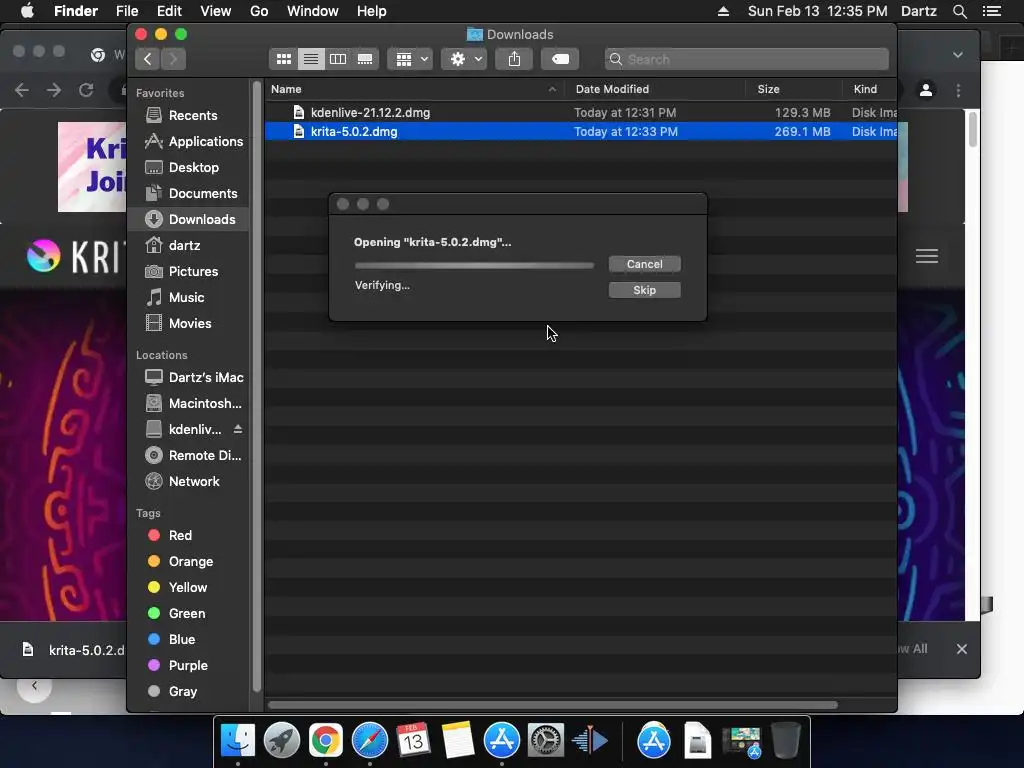This screenshot has width=1024, height=768.
Task: Switch Finder to list view
Action: point(311,59)
